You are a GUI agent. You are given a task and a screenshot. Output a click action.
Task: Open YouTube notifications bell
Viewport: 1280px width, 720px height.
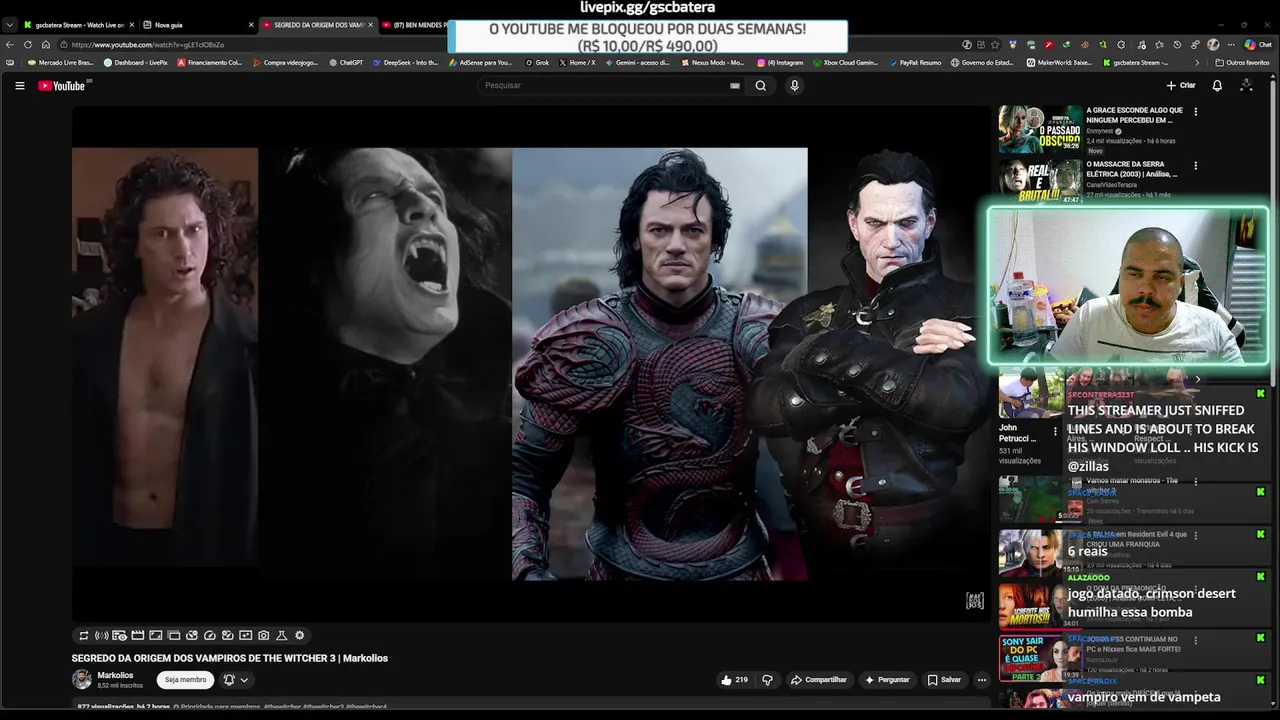click(x=1217, y=85)
